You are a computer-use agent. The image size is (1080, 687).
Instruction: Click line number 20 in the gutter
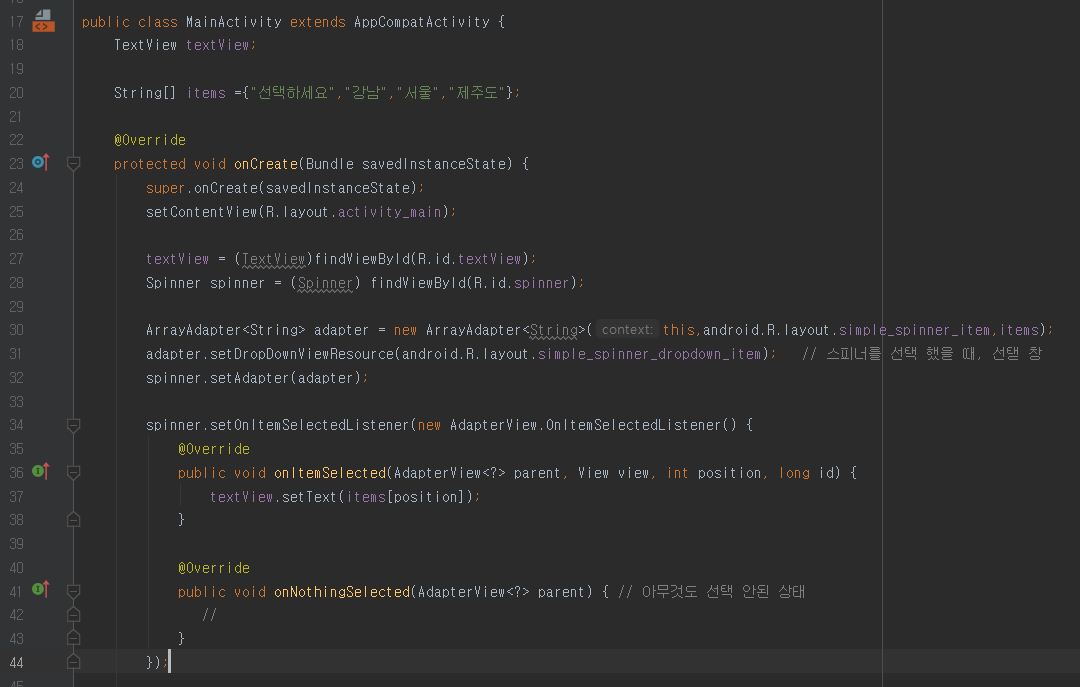pyautogui.click(x=17, y=92)
